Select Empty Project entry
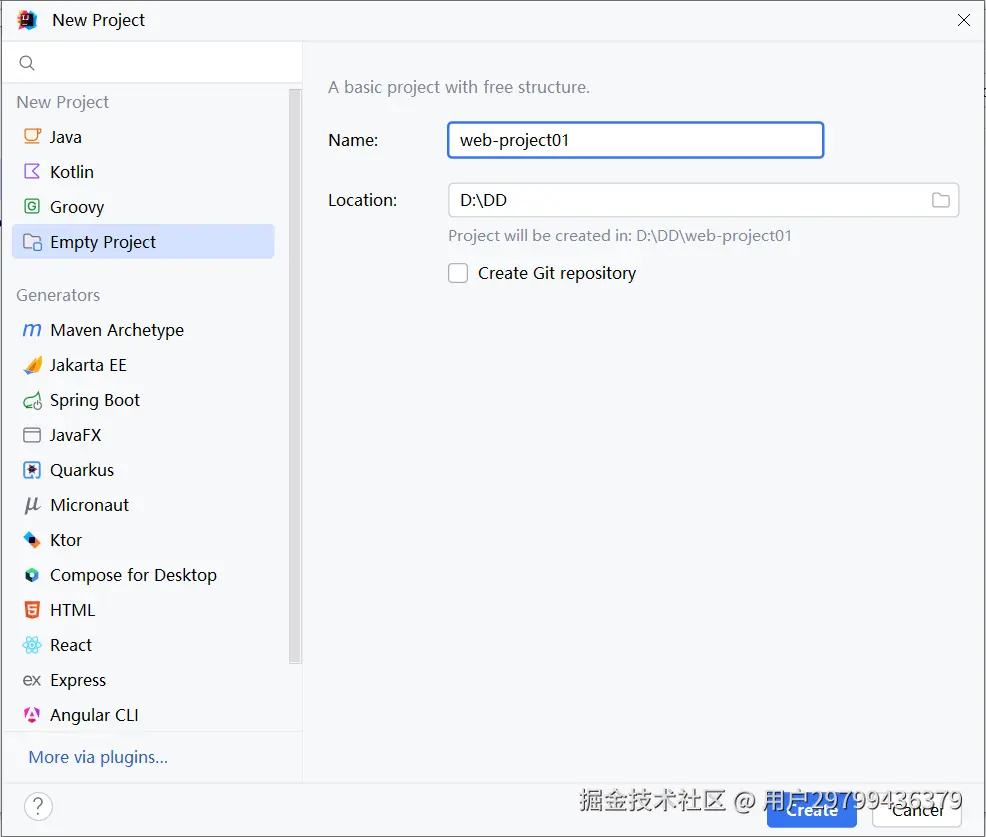The image size is (986, 837). coord(143,242)
